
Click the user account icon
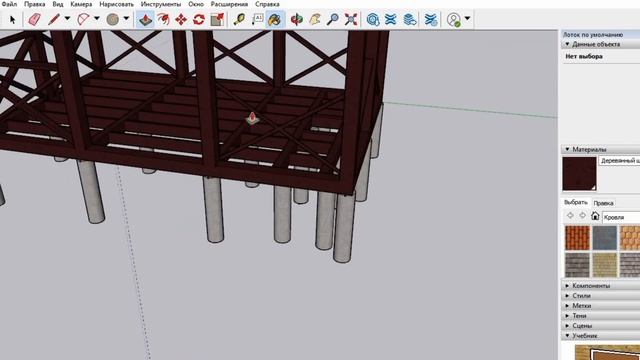pyautogui.click(x=453, y=19)
